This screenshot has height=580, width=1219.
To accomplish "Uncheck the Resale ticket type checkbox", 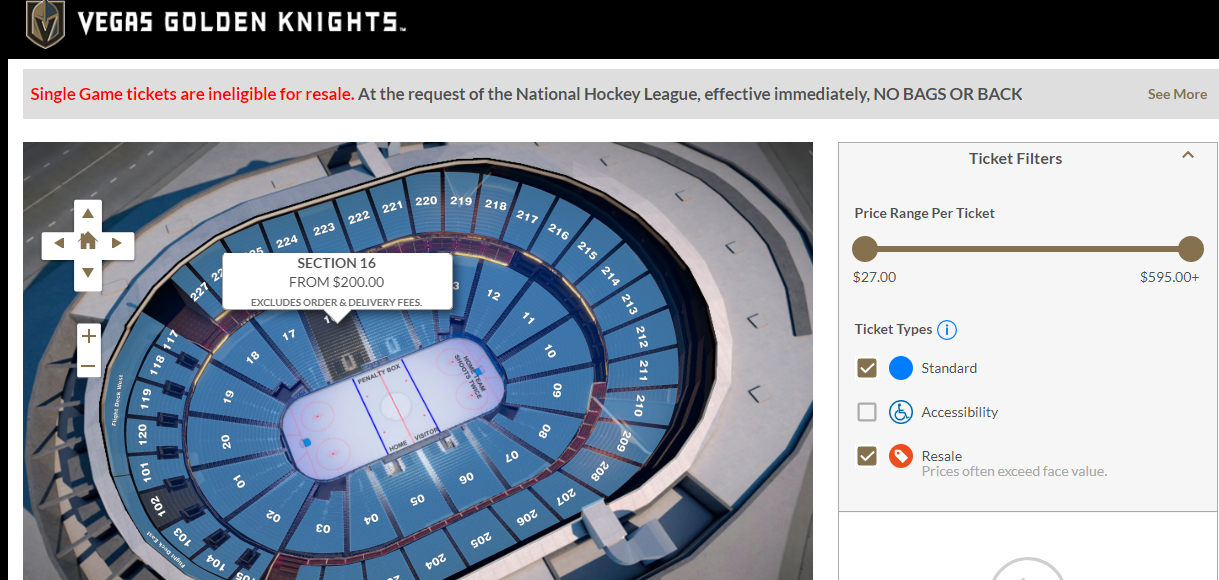I will [x=867, y=456].
